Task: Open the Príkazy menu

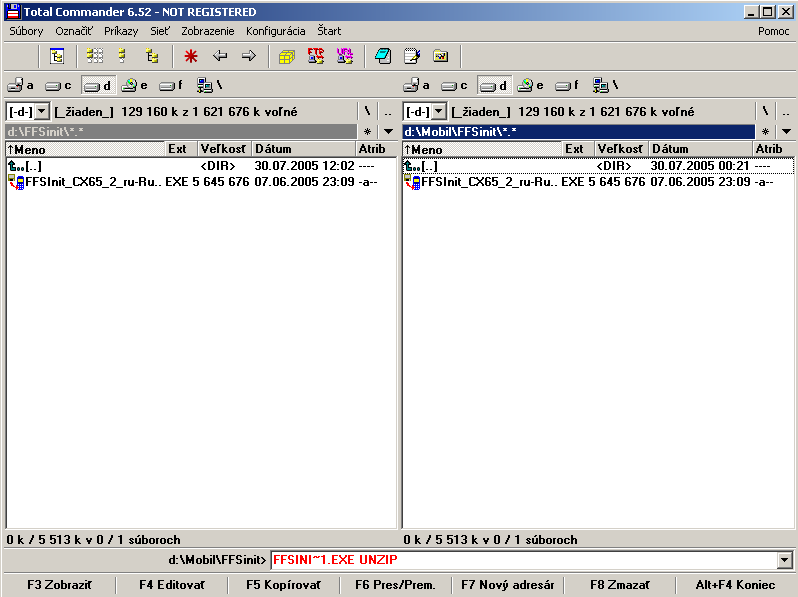Action: pyautogui.click(x=121, y=31)
